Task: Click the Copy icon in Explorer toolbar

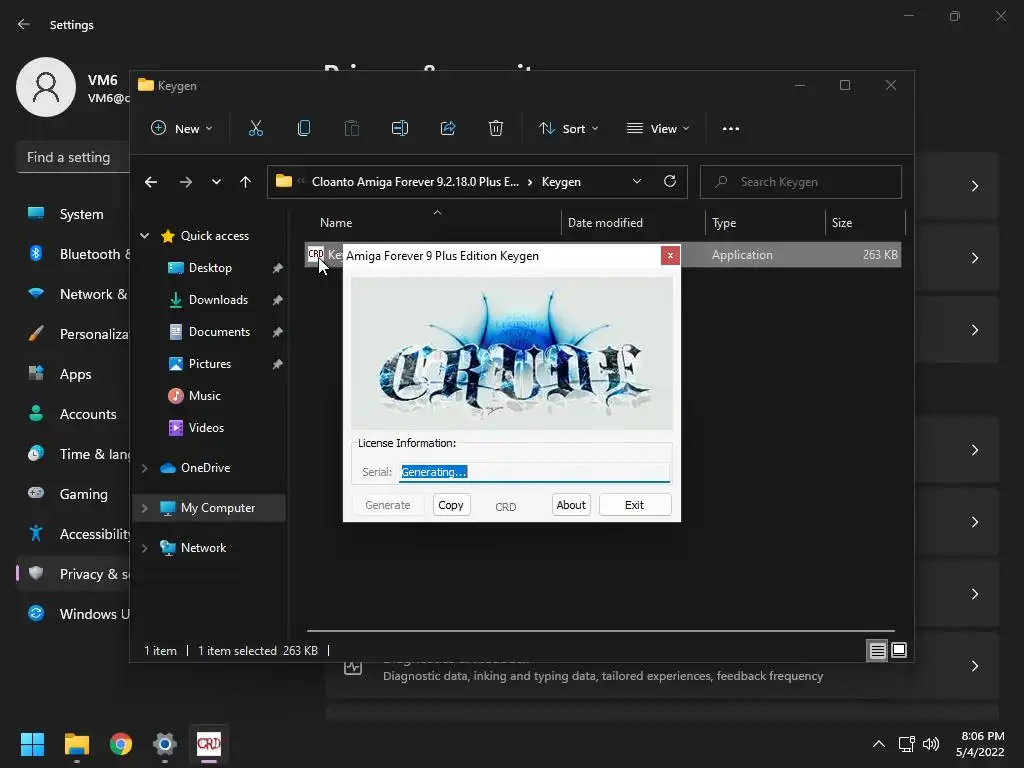Action: tap(304, 129)
